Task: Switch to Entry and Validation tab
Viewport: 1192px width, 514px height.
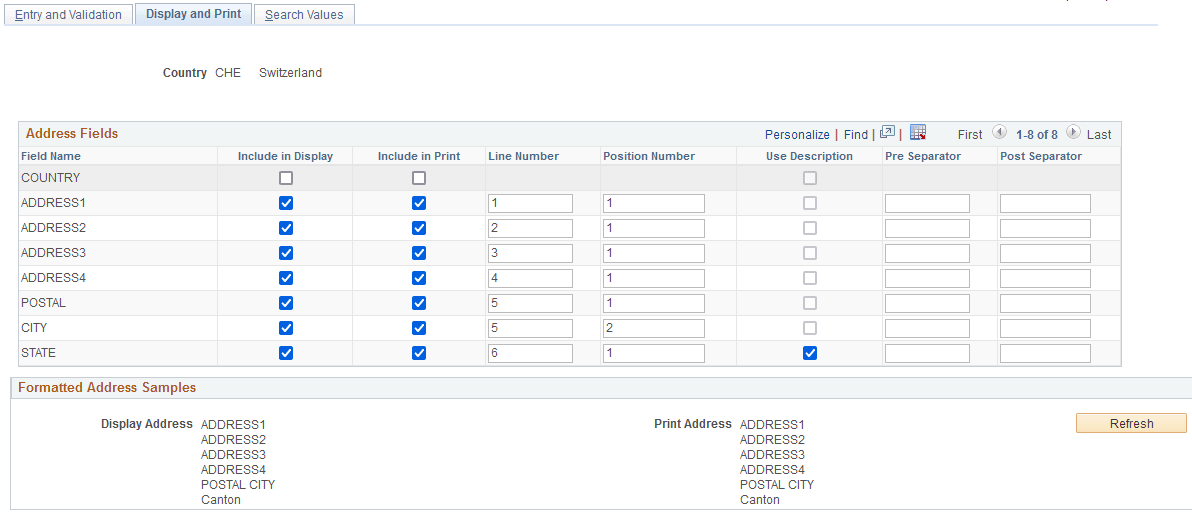Action: (x=68, y=14)
